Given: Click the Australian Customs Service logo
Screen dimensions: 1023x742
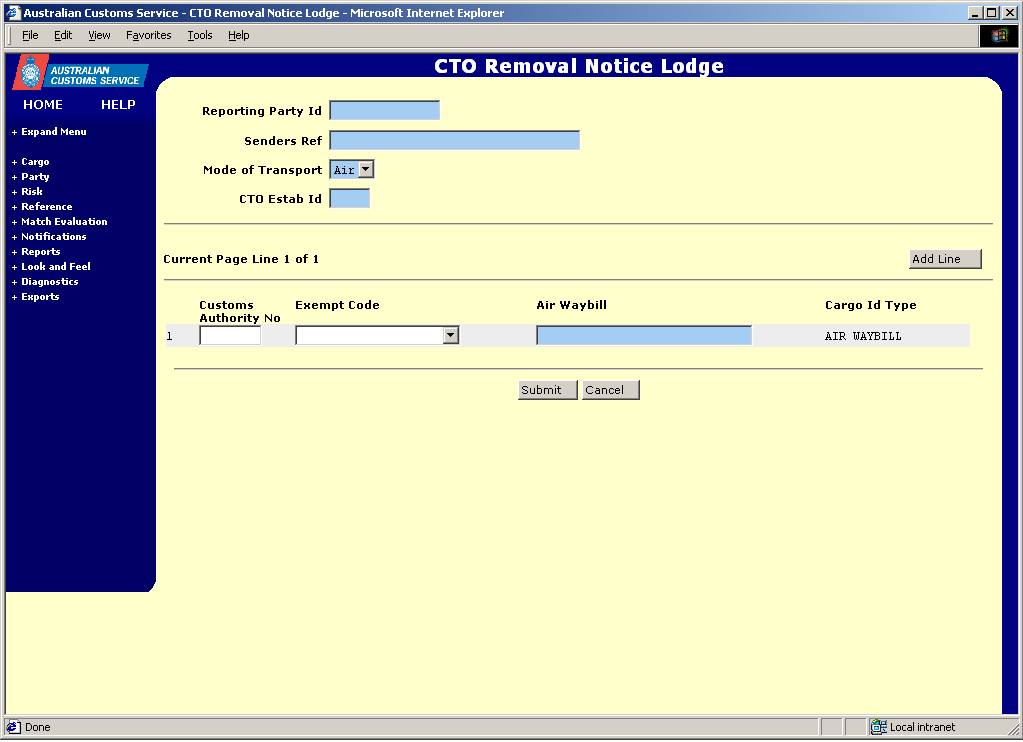Looking at the screenshot, I should 80,72.
